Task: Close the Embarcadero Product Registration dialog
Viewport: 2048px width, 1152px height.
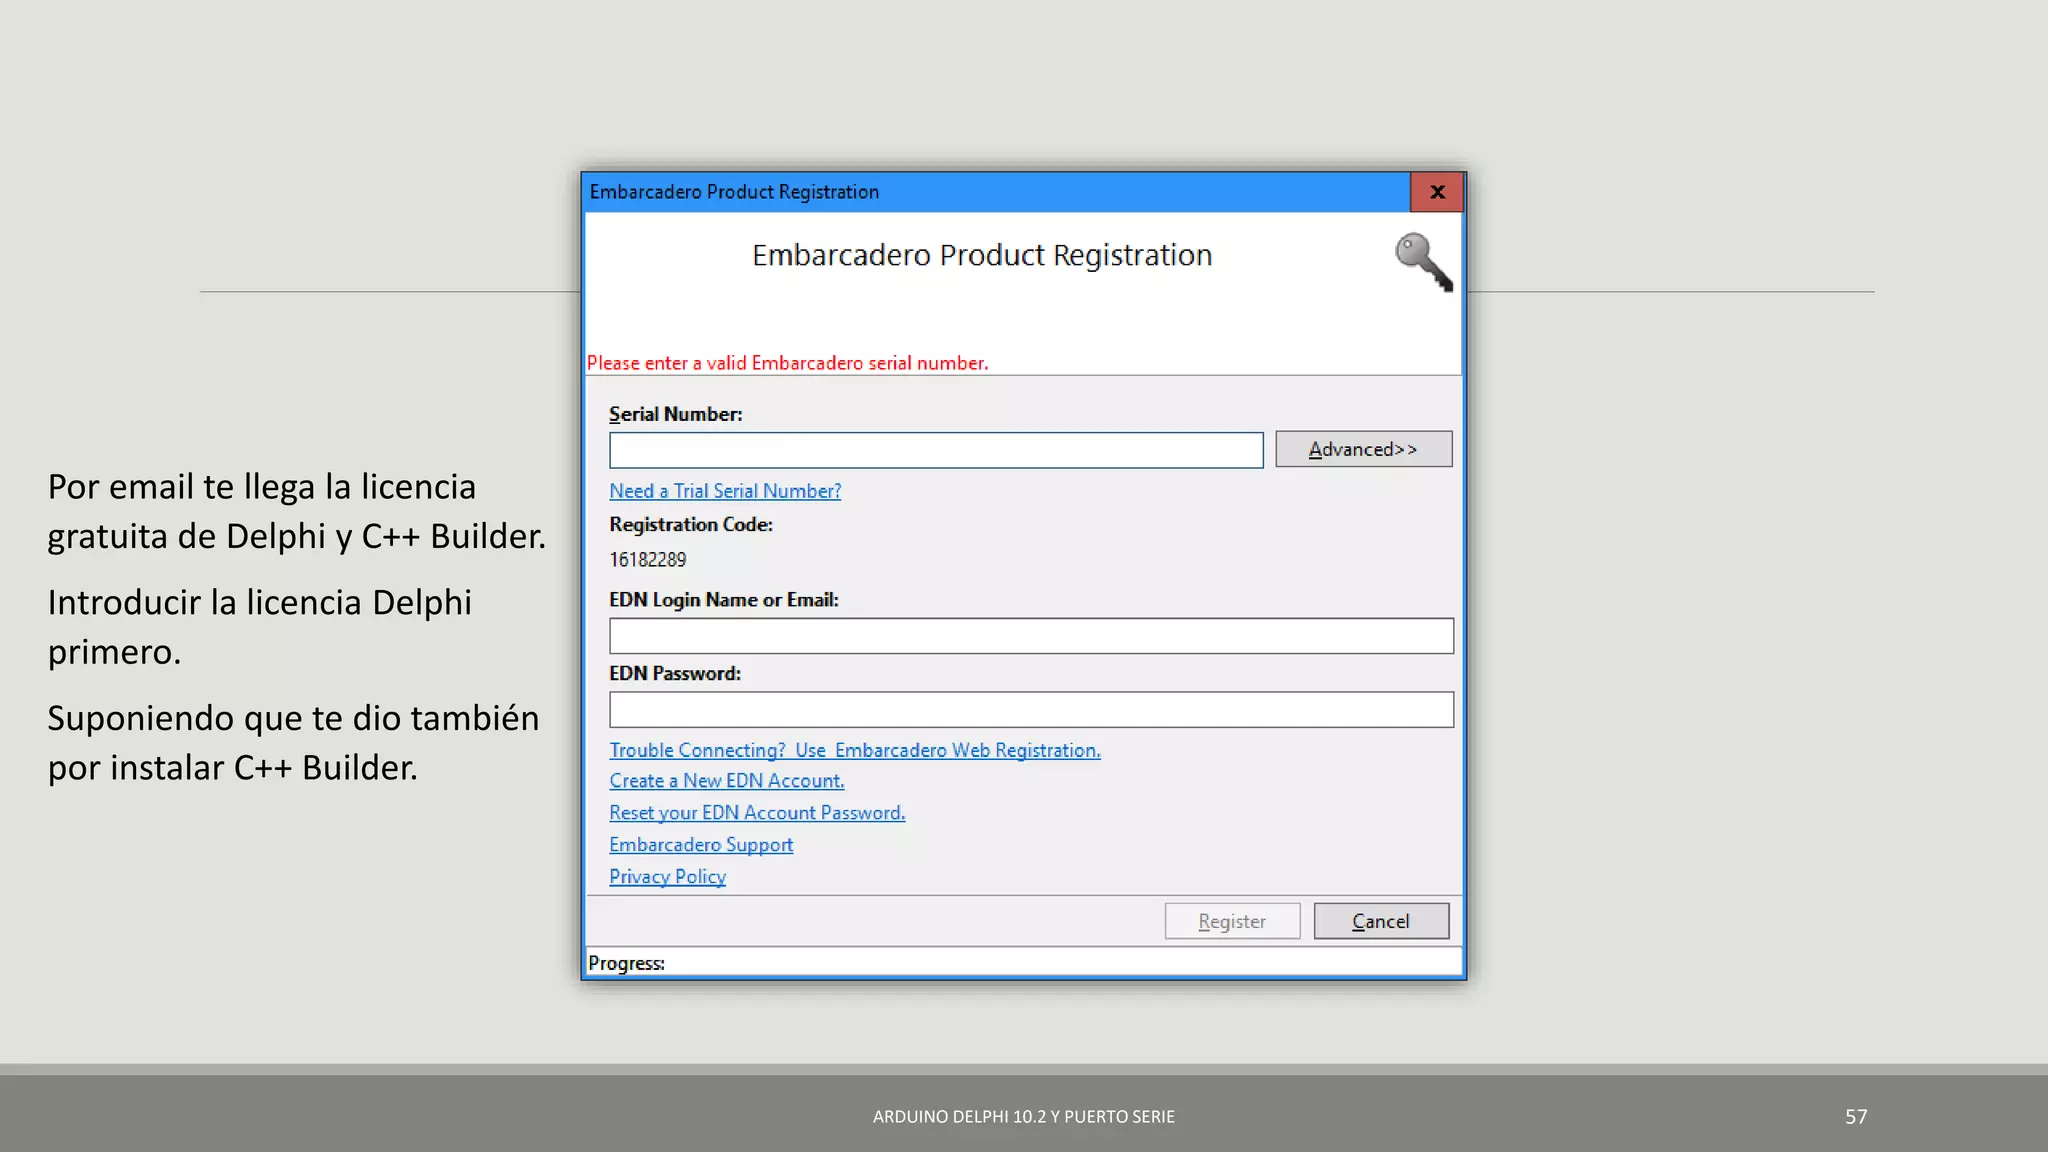Action: click(x=1437, y=192)
